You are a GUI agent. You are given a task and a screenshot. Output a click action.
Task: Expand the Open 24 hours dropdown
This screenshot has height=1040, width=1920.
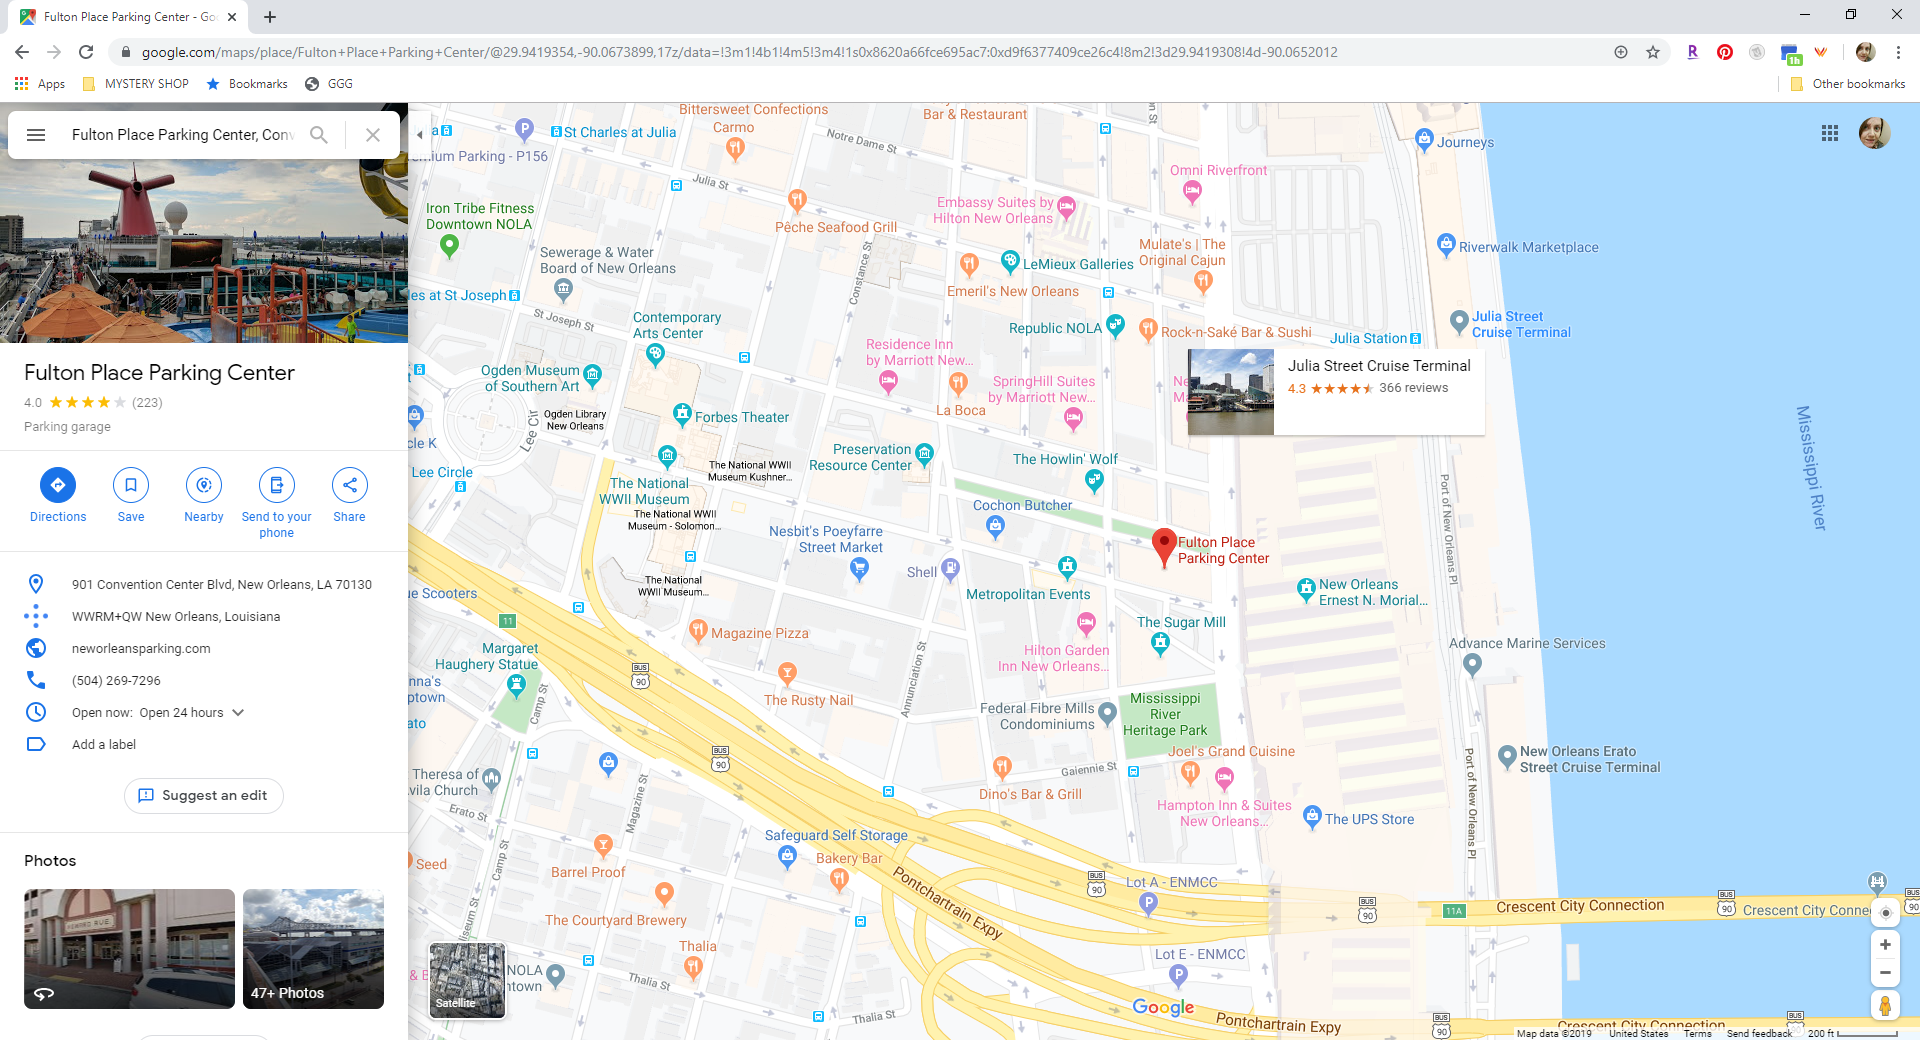click(238, 713)
